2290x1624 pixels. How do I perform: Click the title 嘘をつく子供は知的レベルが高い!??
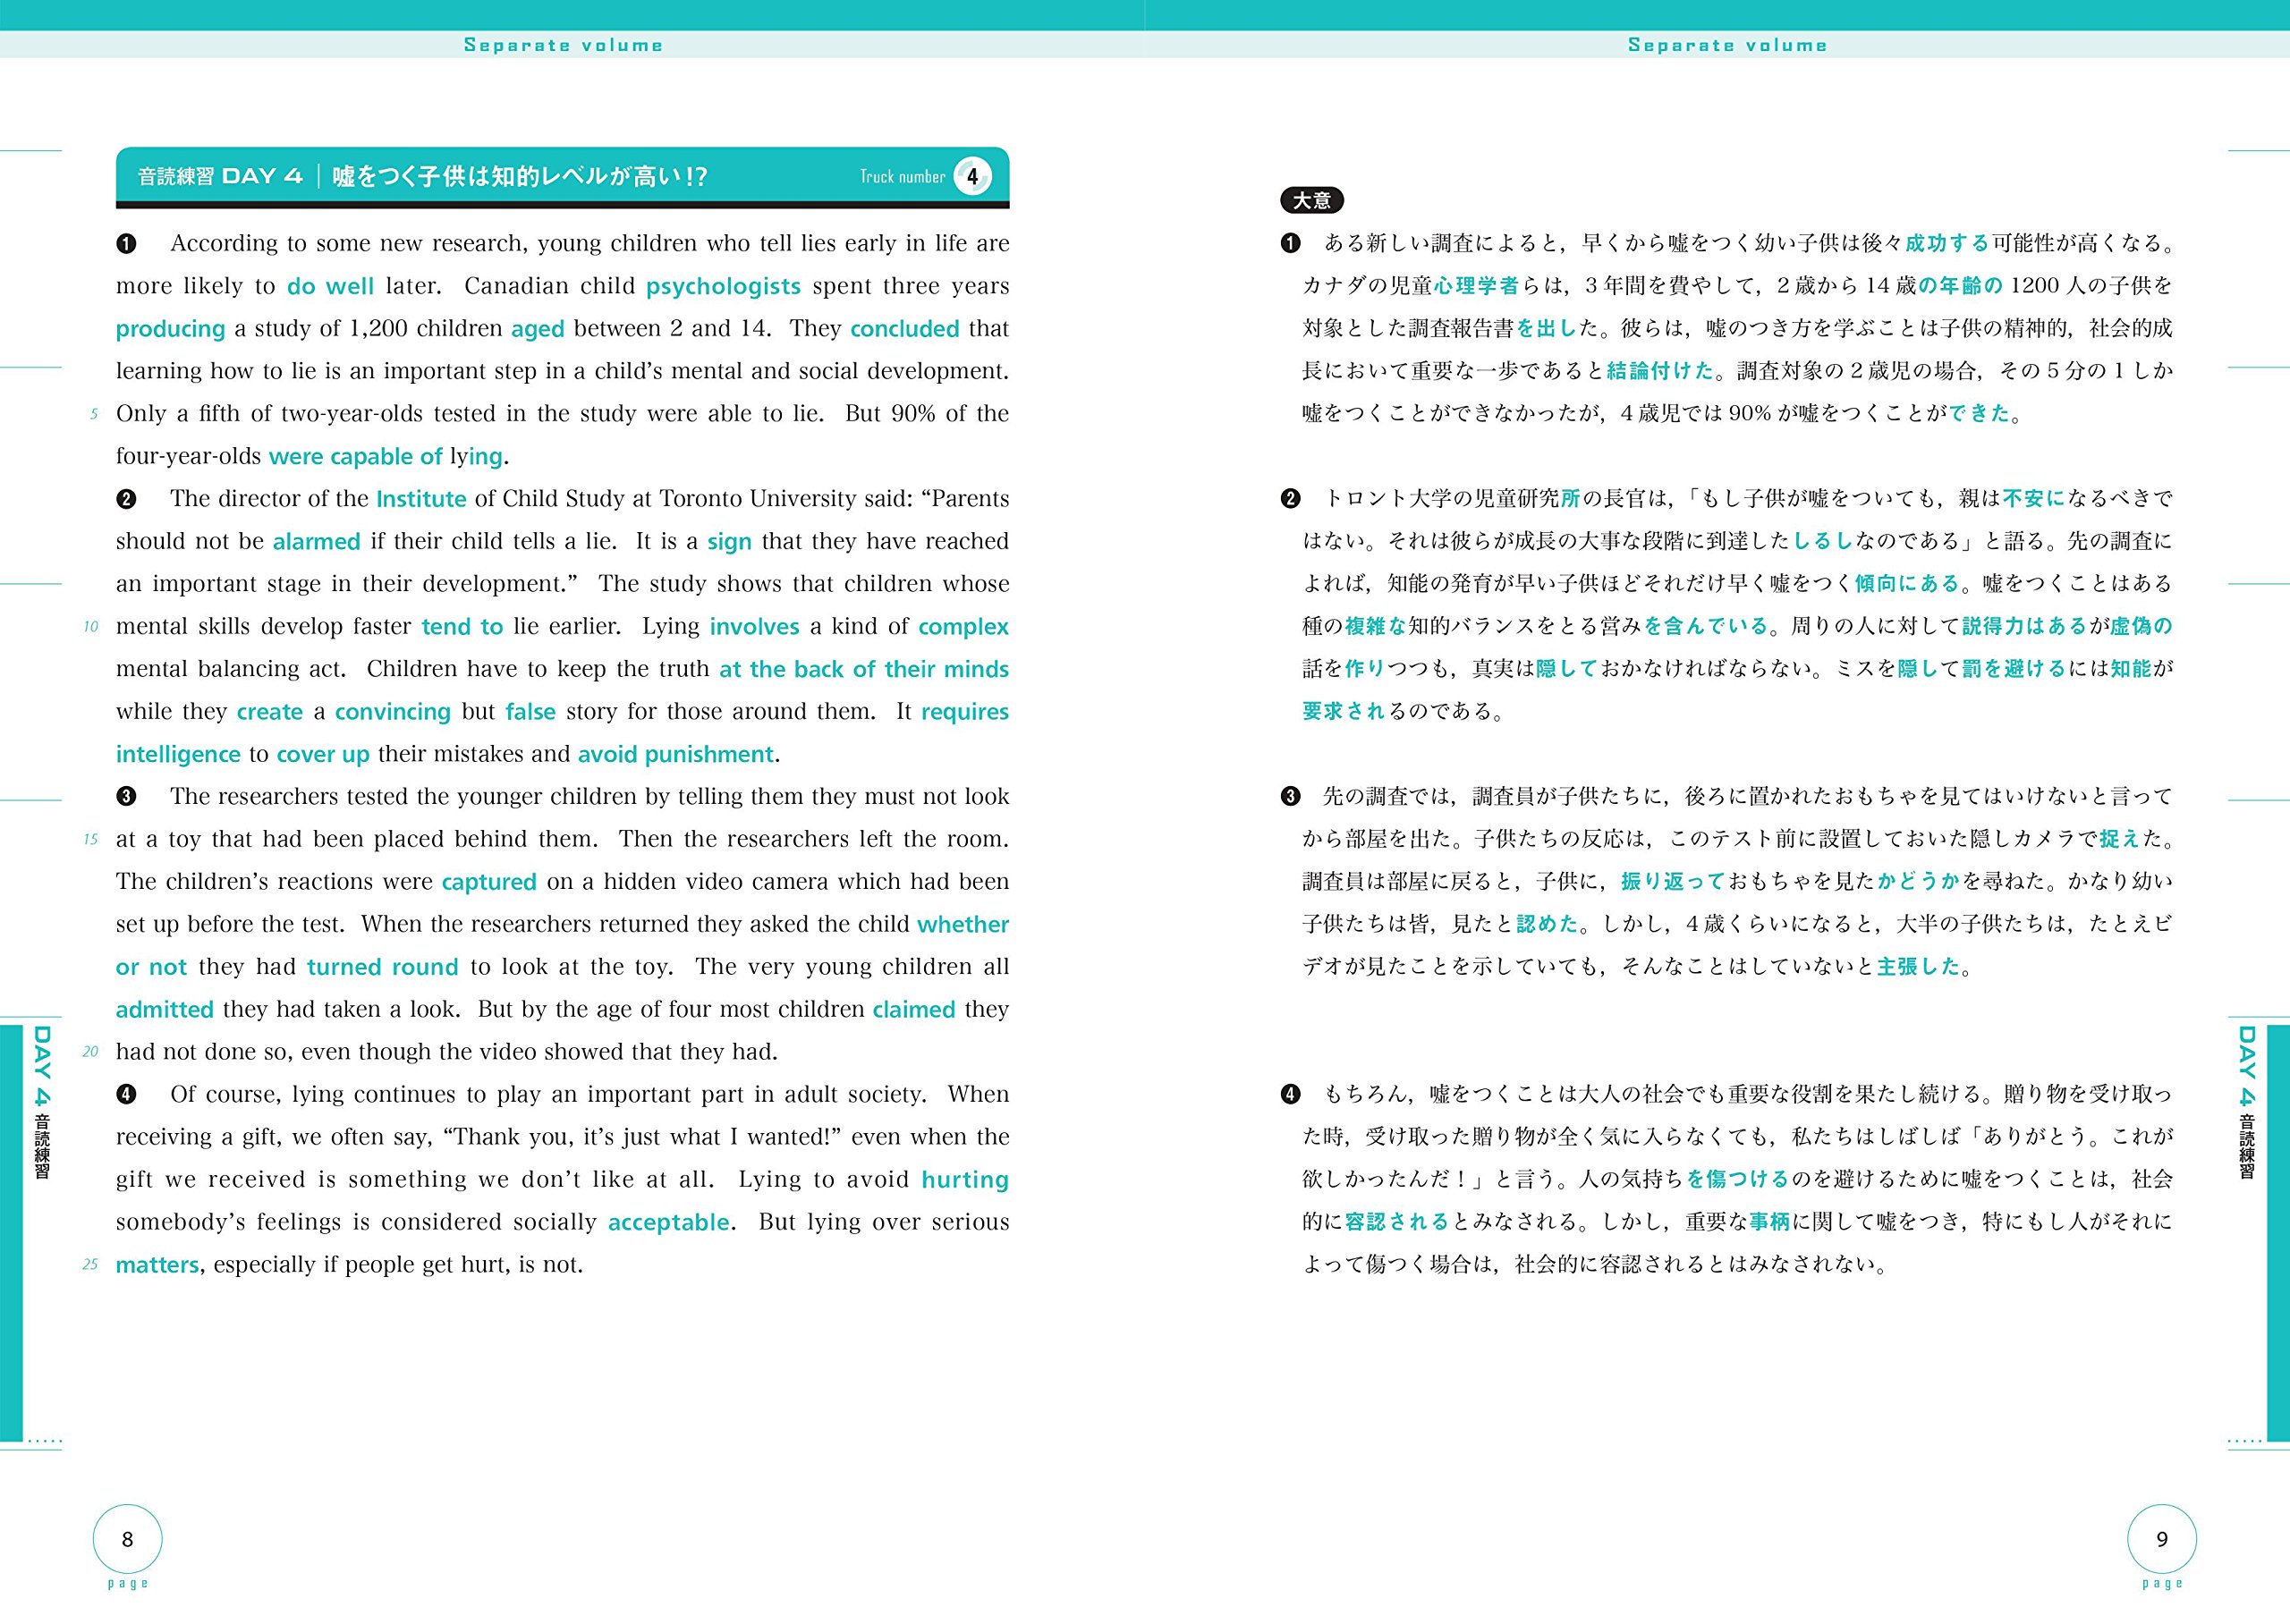519,177
